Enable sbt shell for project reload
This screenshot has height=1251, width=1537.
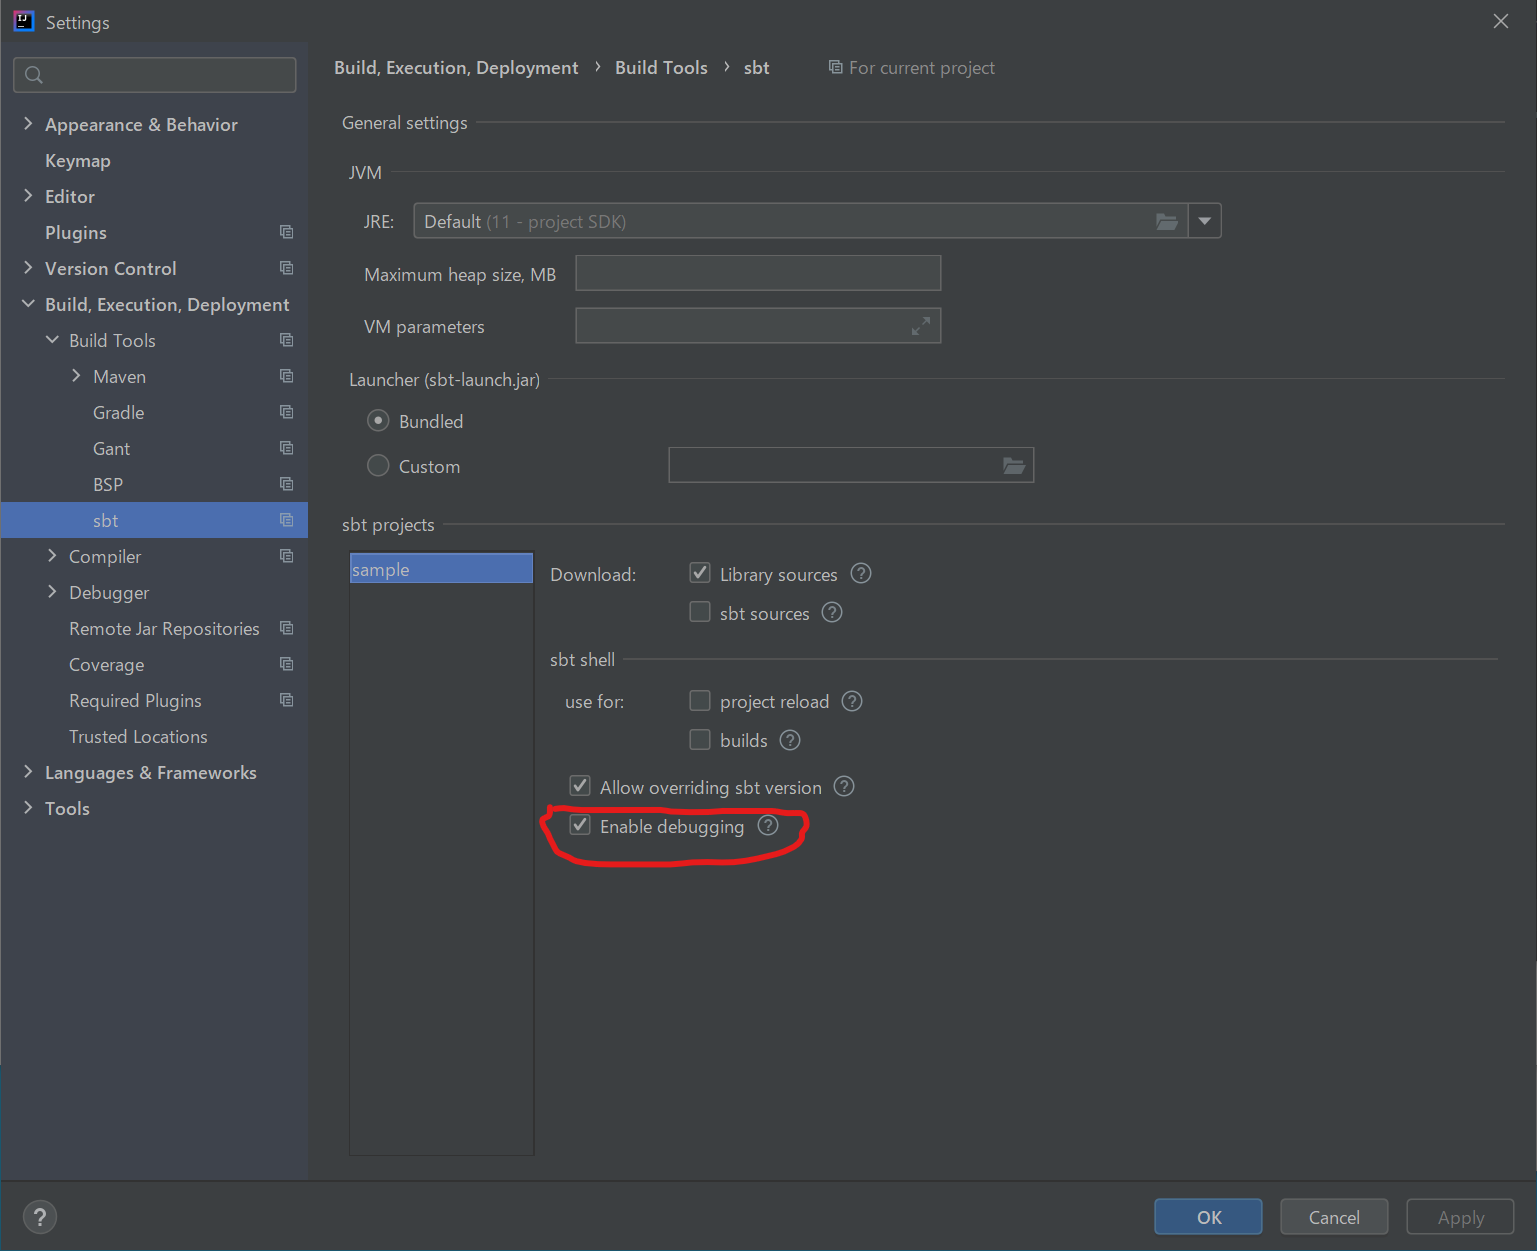(700, 700)
